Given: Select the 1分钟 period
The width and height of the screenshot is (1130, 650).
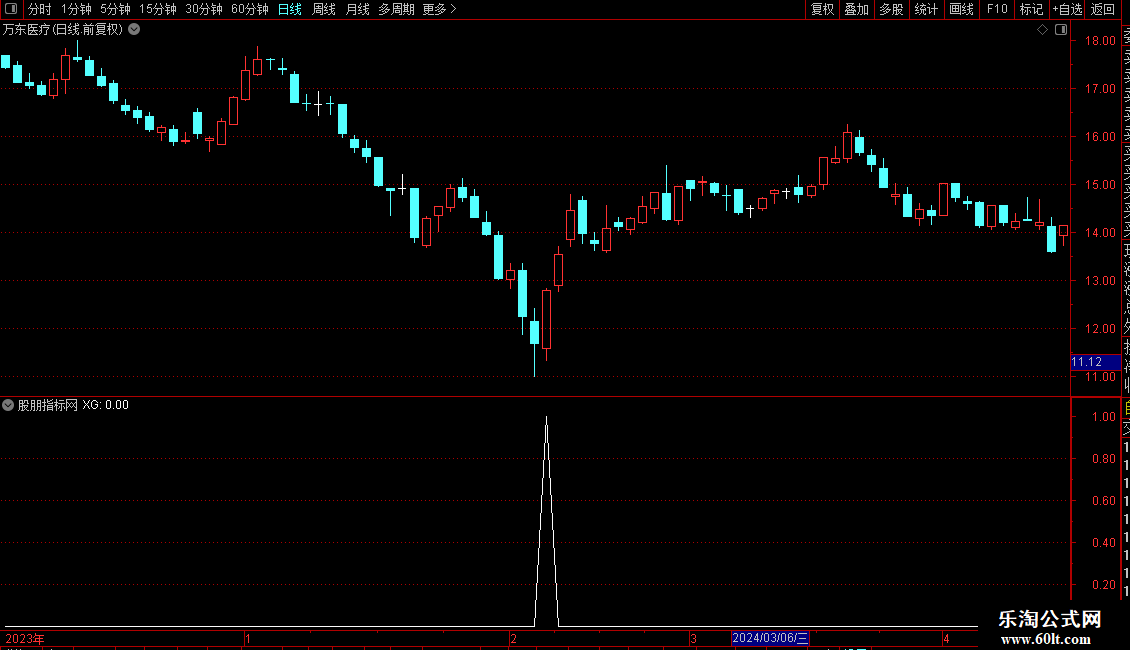Looking at the screenshot, I should (x=76, y=9).
